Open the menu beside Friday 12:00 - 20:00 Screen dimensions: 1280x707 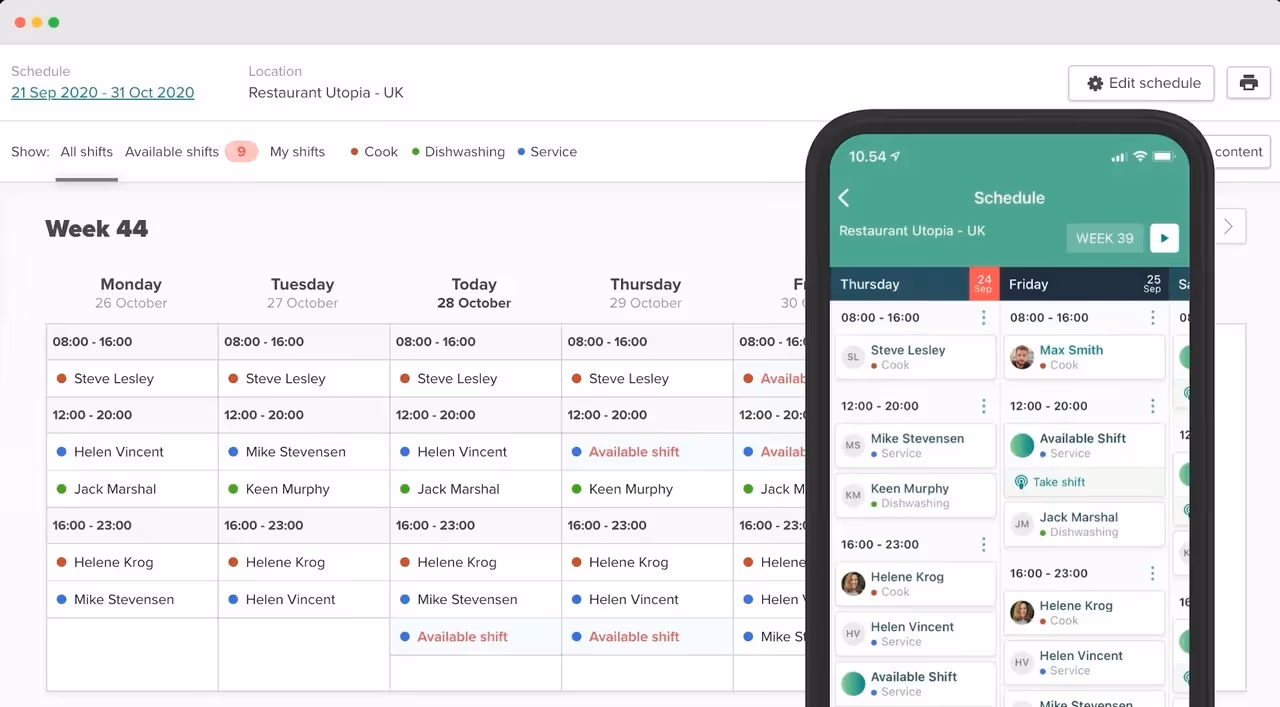click(x=1152, y=406)
